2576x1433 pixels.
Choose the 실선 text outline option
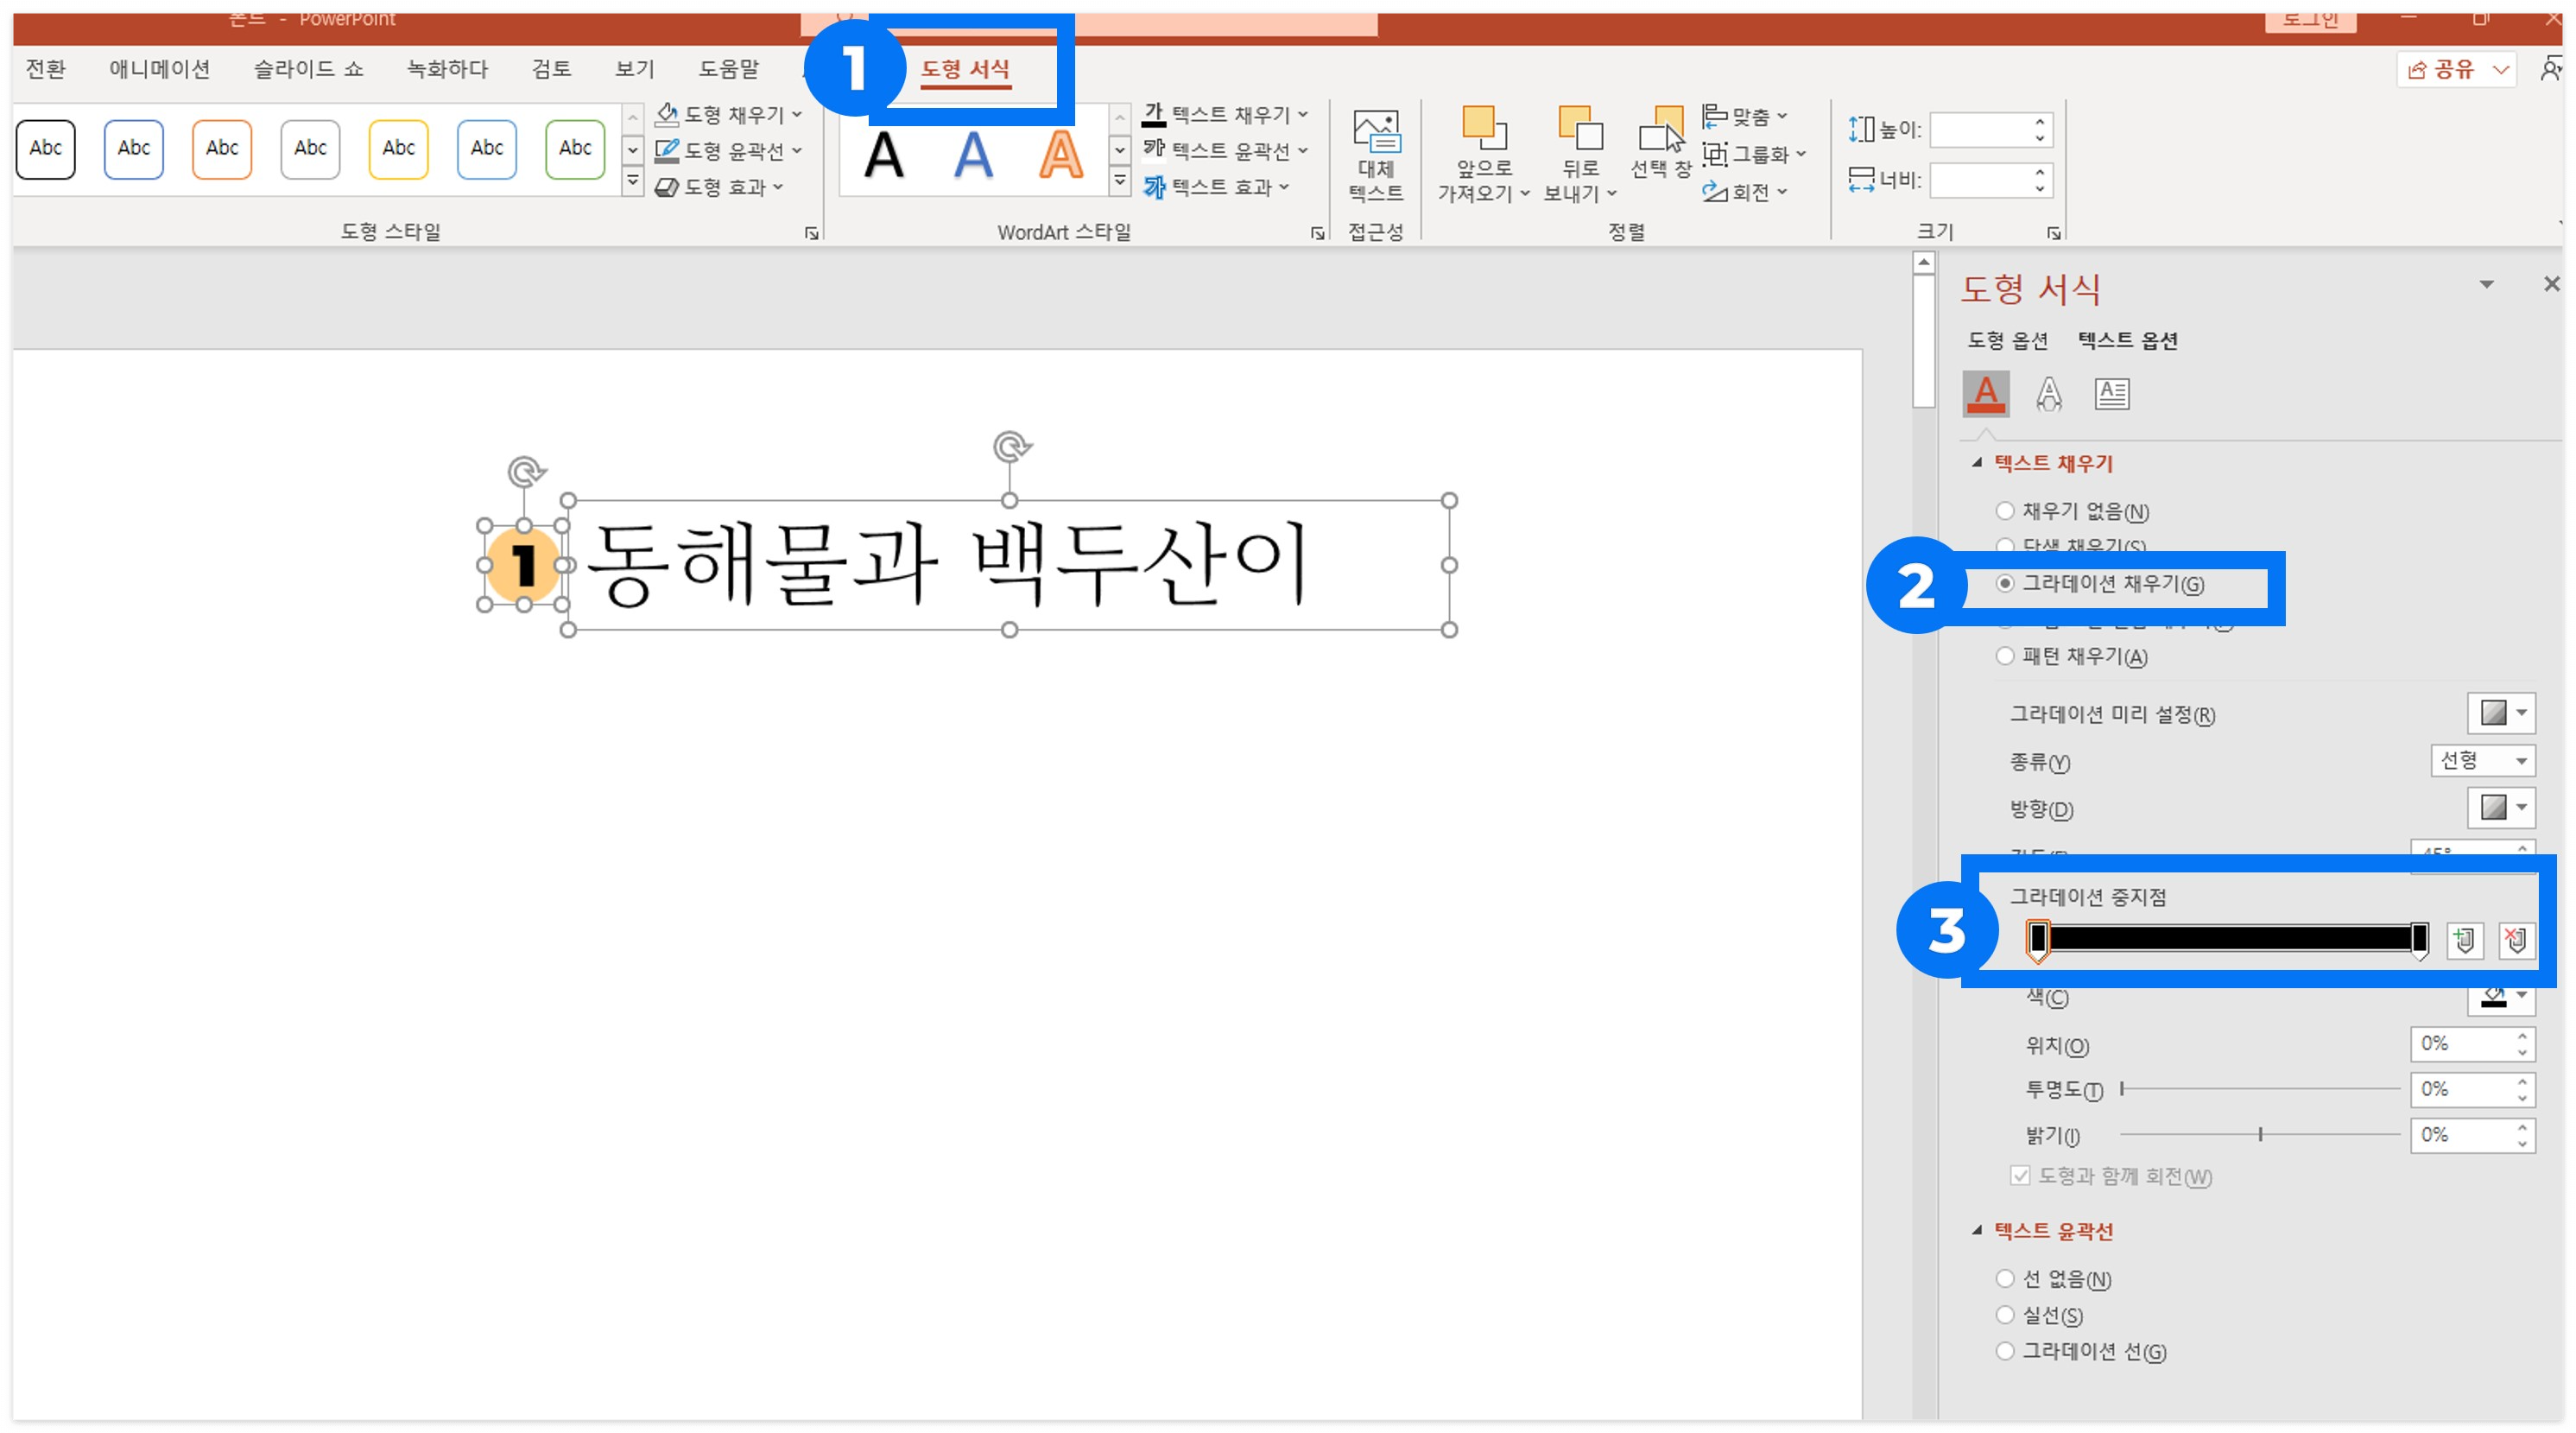2006,1315
